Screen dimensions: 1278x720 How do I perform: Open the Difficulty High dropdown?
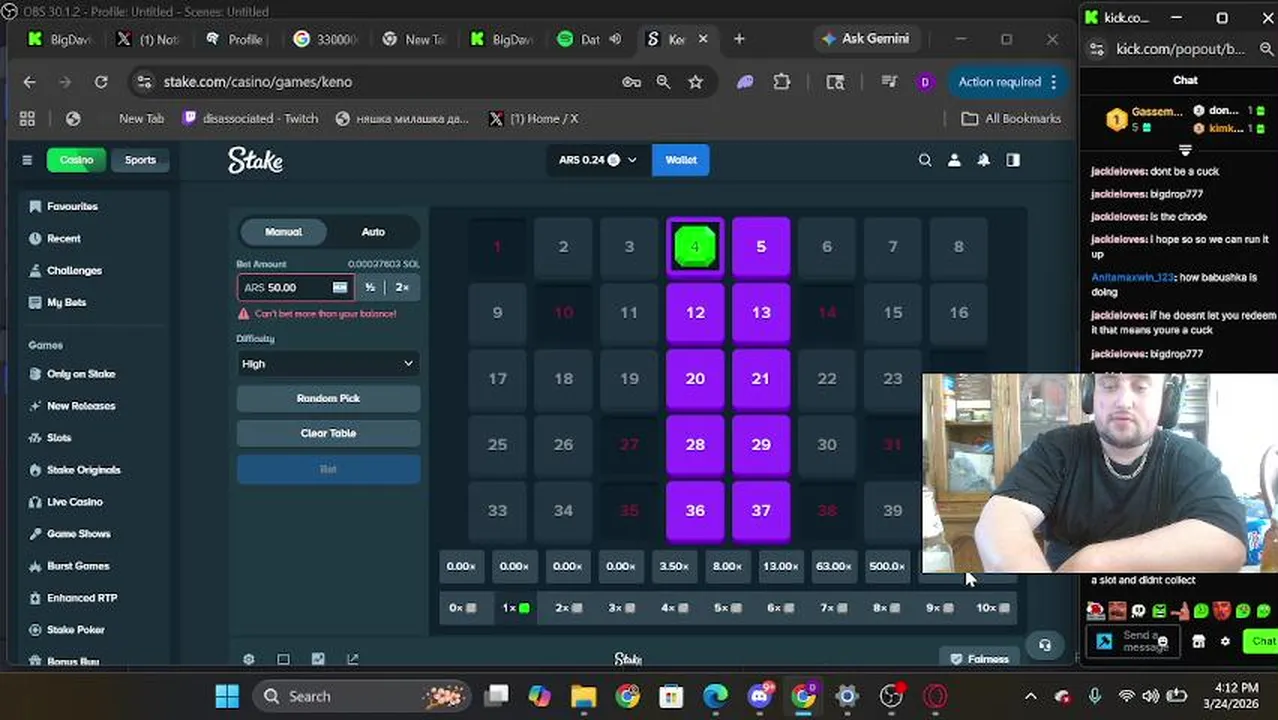pyautogui.click(x=328, y=364)
